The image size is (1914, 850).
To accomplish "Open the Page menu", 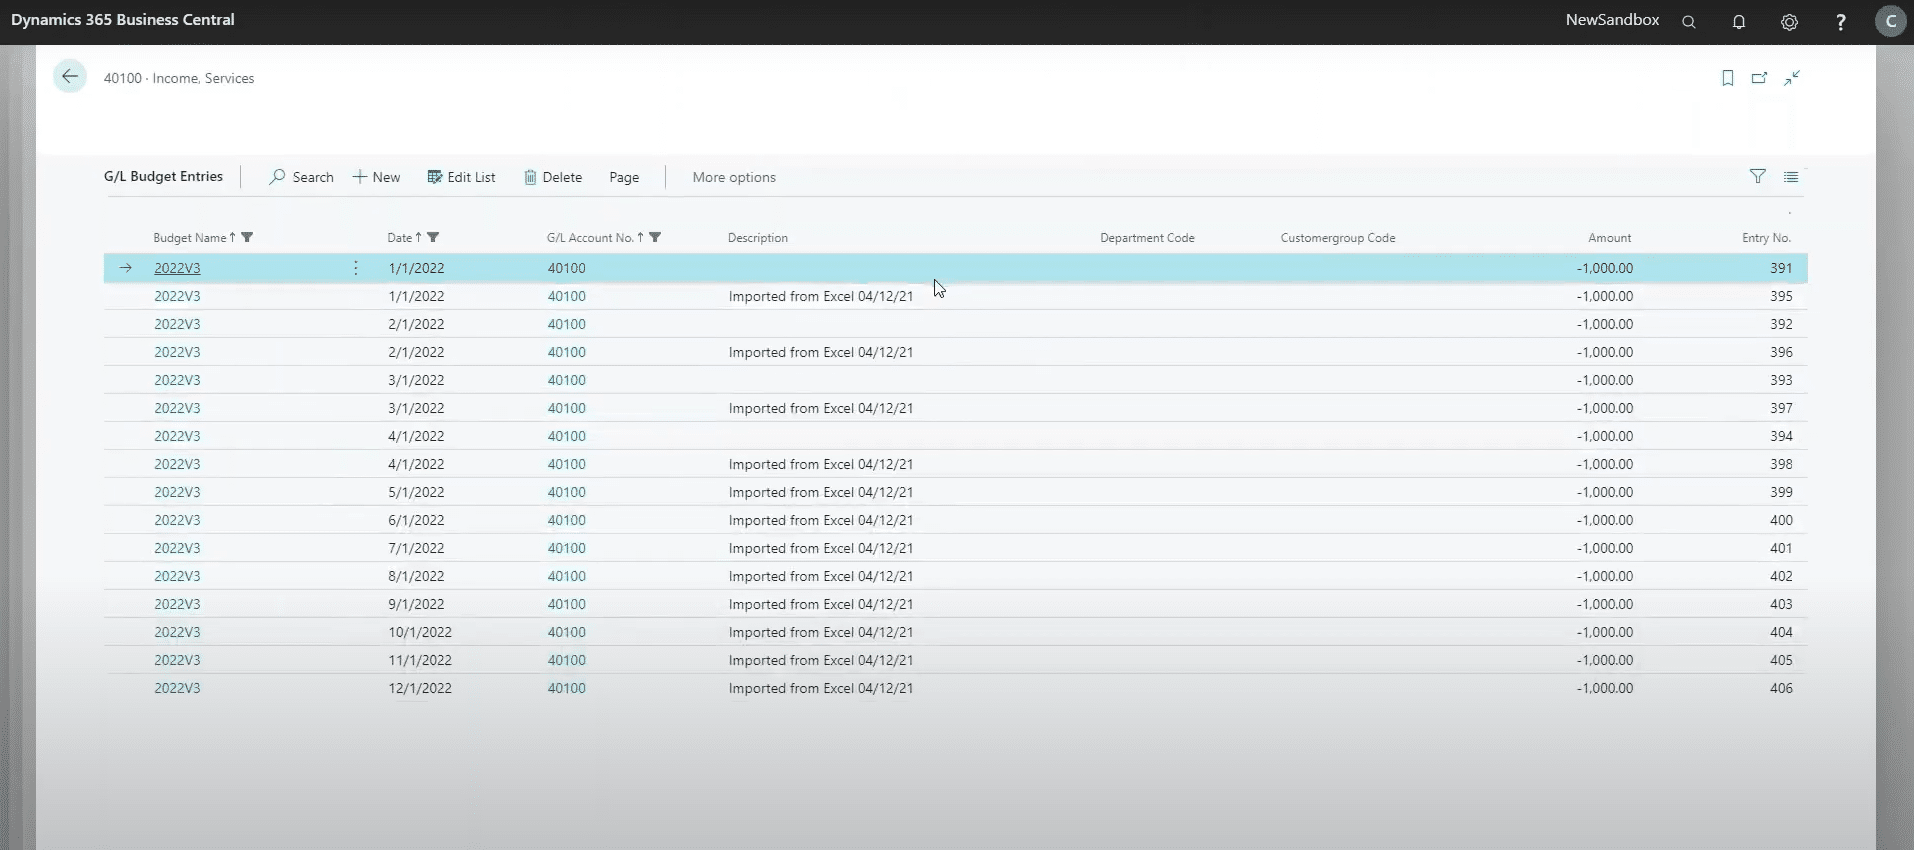I will click(624, 178).
